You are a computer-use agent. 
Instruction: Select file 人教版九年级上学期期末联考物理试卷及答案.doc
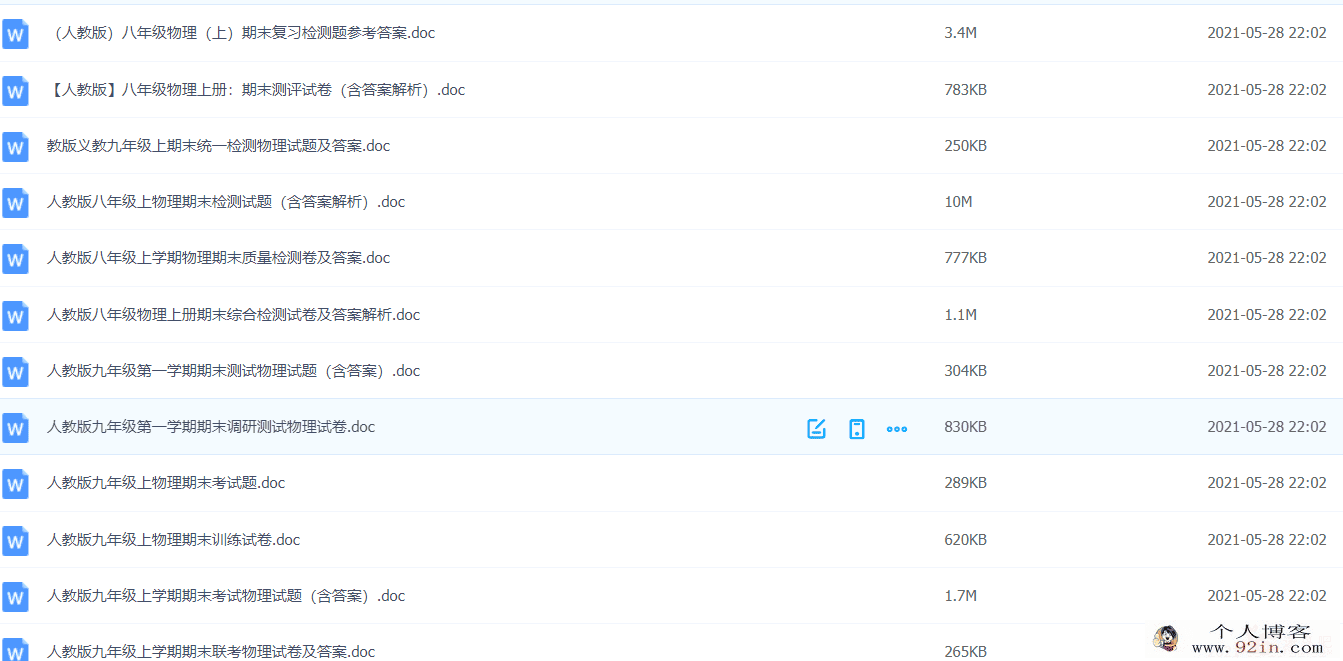click(x=211, y=651)
